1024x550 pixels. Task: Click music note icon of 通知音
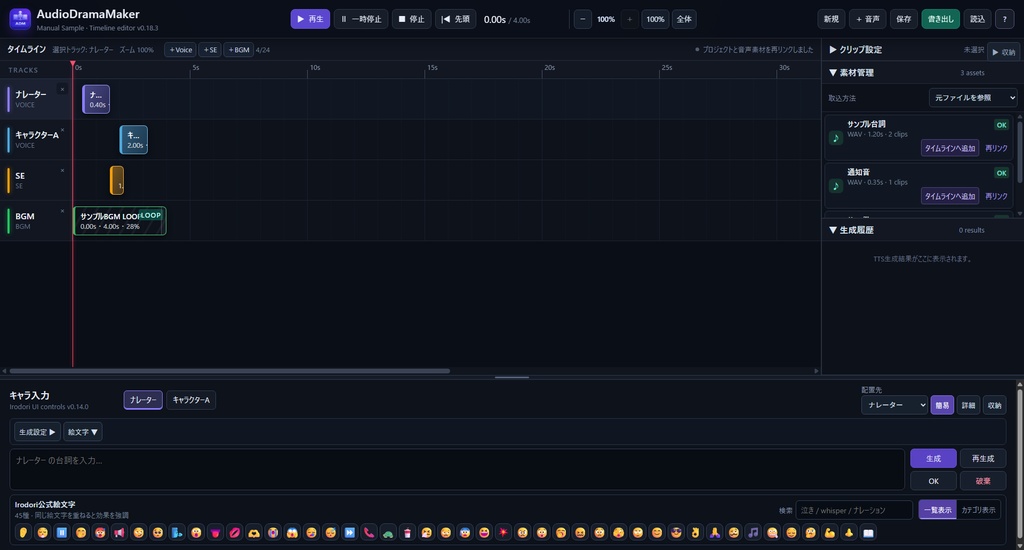coord(835,186)
